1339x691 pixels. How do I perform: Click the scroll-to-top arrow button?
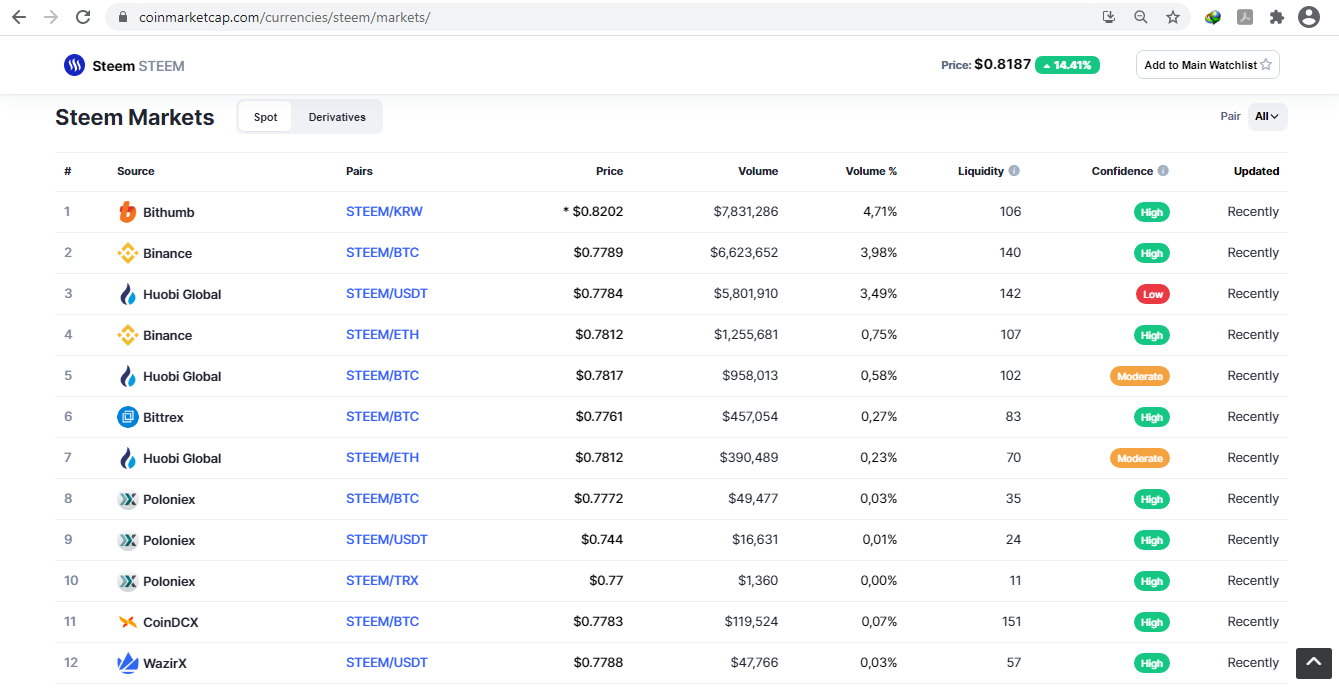point(1314,663)
